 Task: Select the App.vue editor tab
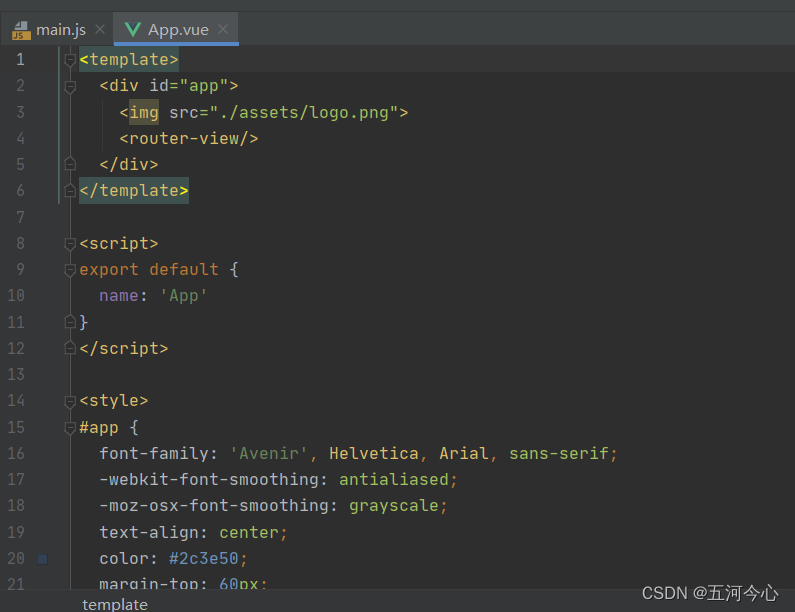pos(177,29)
